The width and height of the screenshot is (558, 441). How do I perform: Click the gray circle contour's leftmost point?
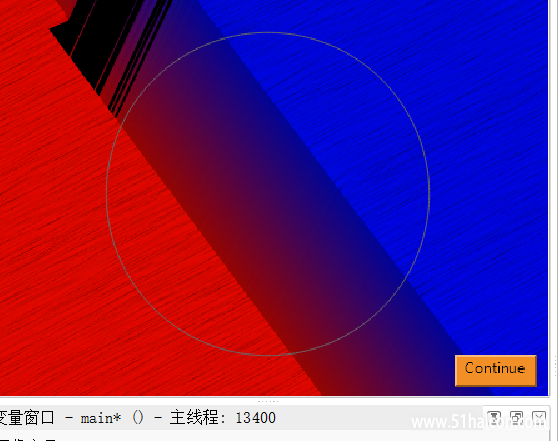(107, 194)
